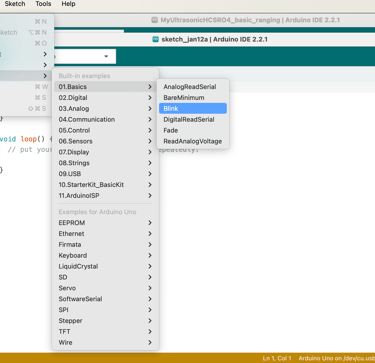This screenshot has width=375, height=363.
Task: Click the Arduino Uno board status text
Action: point(337,358)
